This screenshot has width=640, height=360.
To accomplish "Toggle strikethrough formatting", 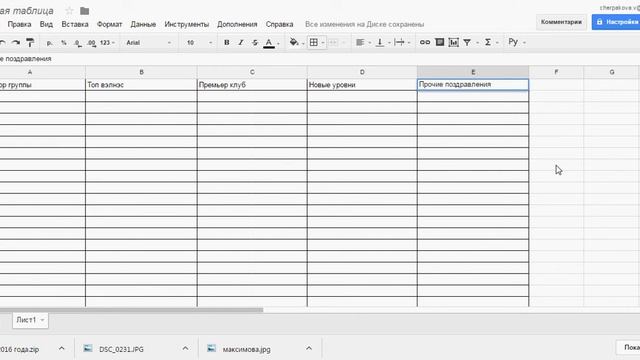I will coord(255,42).
